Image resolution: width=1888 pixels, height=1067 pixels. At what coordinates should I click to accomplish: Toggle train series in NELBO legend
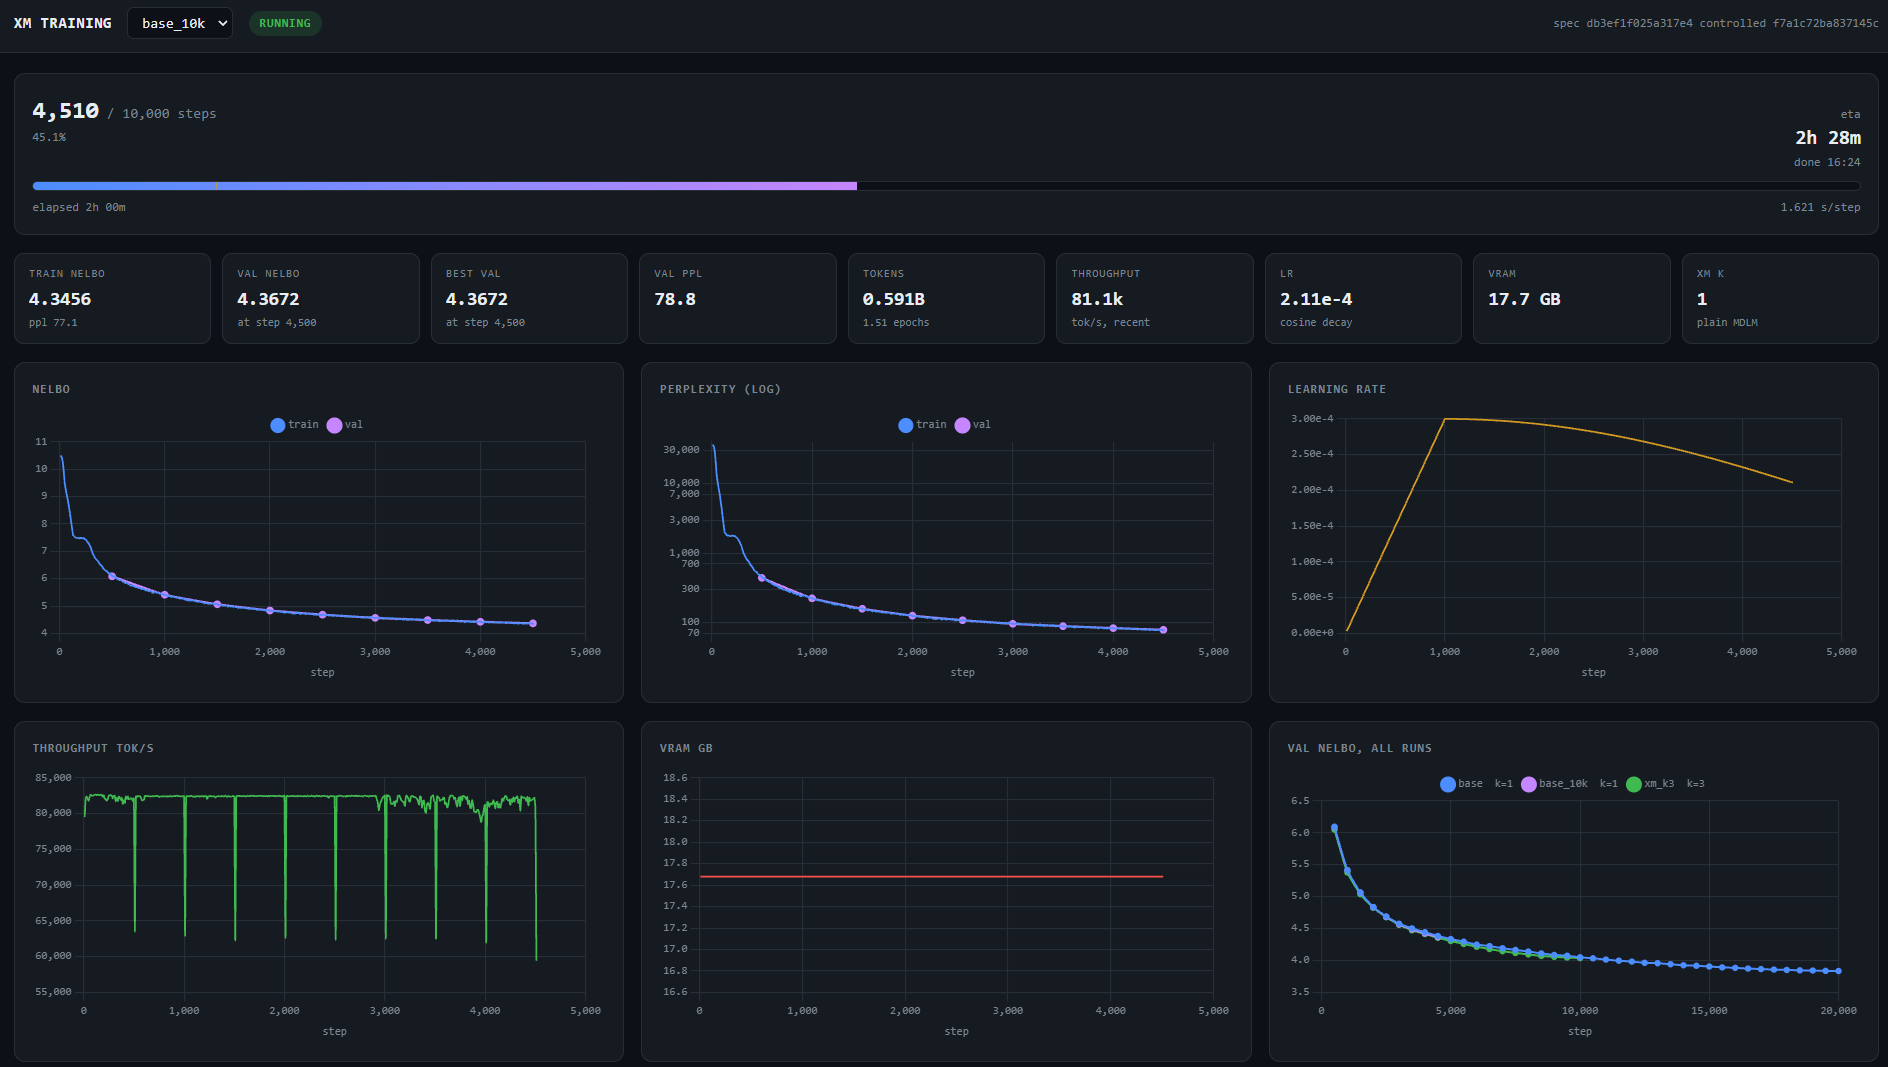coord(294,425)
